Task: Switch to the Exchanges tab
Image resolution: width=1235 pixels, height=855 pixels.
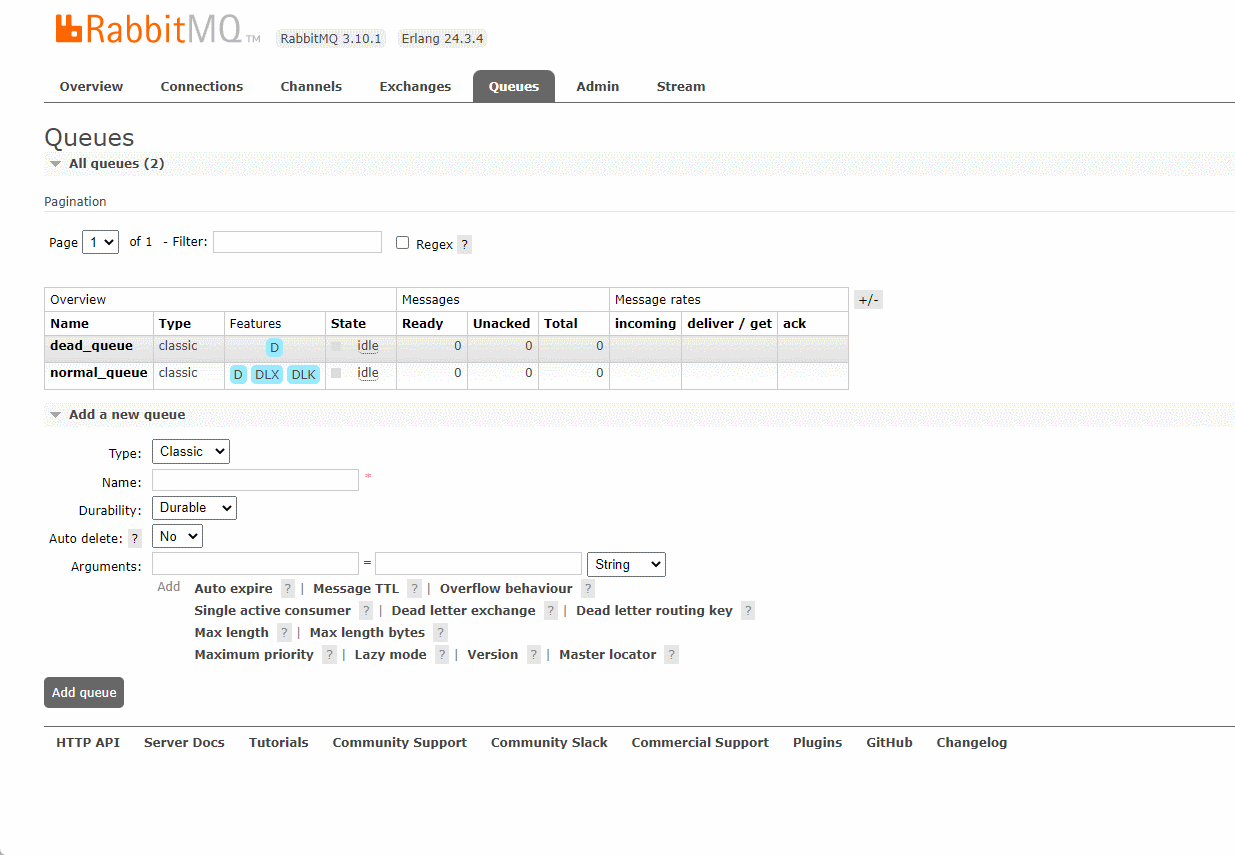Action: pyautogui.click(x=415, y=86)
